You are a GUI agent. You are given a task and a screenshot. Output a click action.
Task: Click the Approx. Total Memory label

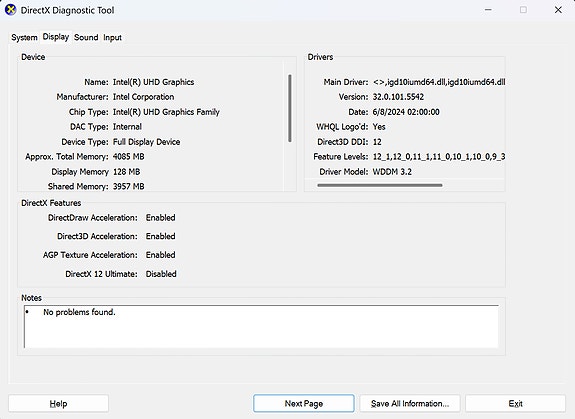point(67,157)
